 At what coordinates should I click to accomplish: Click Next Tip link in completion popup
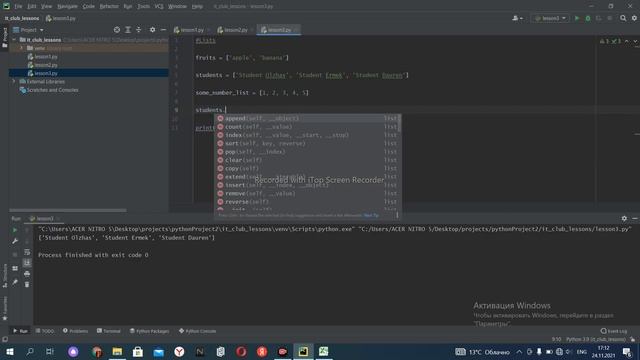click(x=371, y=216)
